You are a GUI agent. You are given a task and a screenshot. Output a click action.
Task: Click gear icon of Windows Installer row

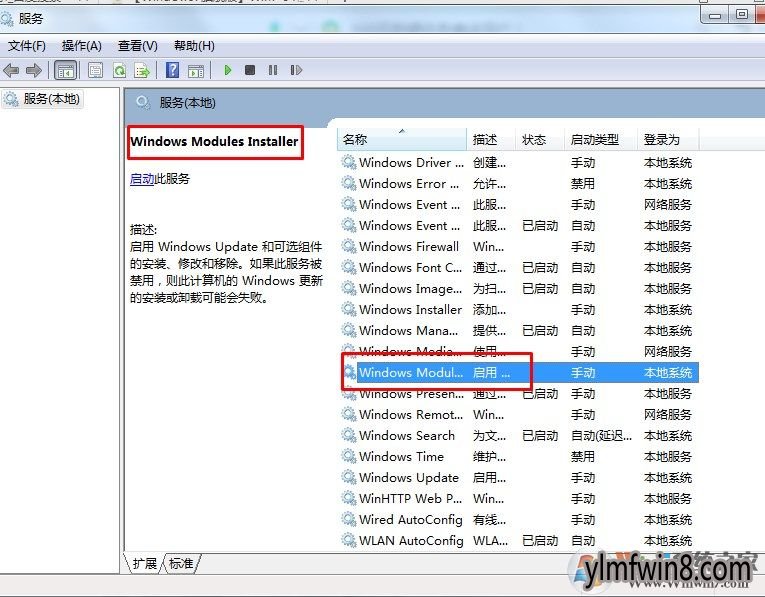pyautogui.click(x=349, y=309)
